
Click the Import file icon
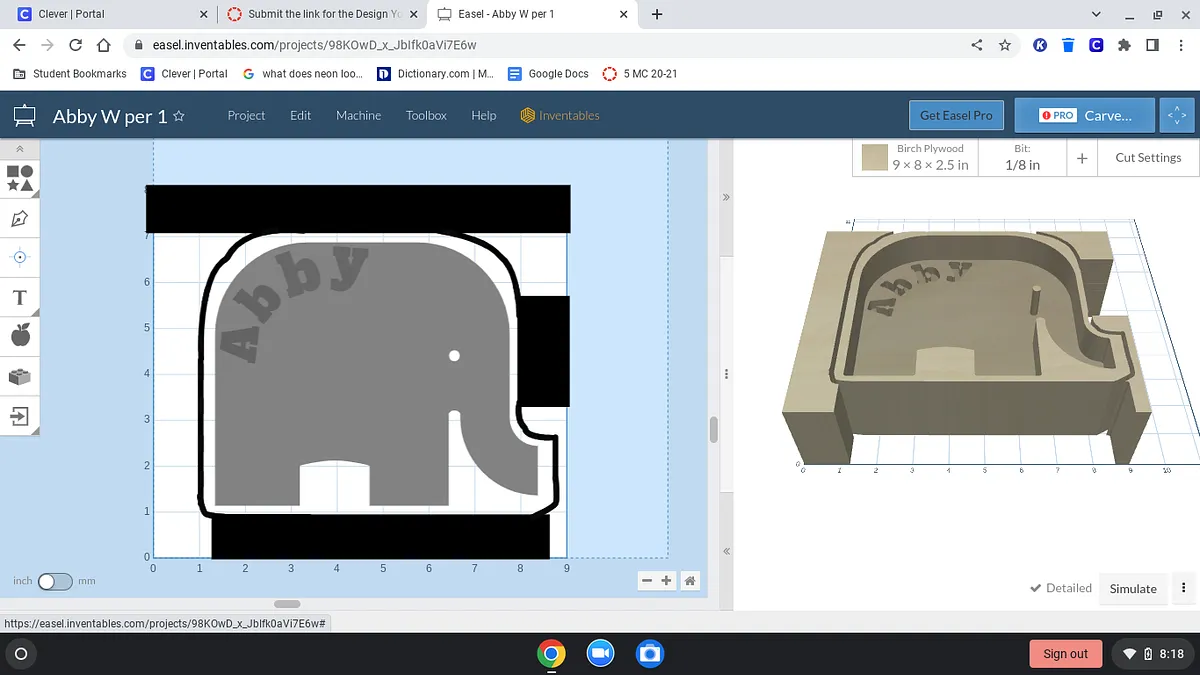[x=20, y=415]
